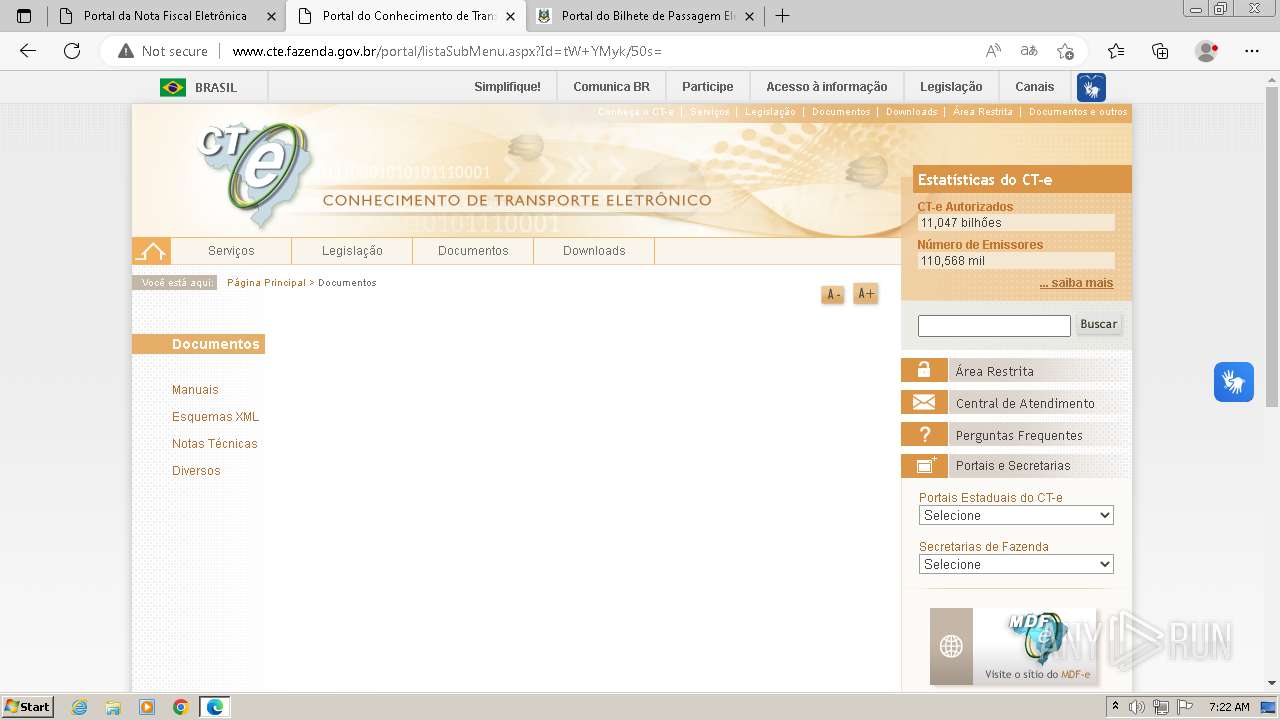Add page to favorites with the star-plus icon
Screen dimensions: 1280x720
pos(1065,51)
